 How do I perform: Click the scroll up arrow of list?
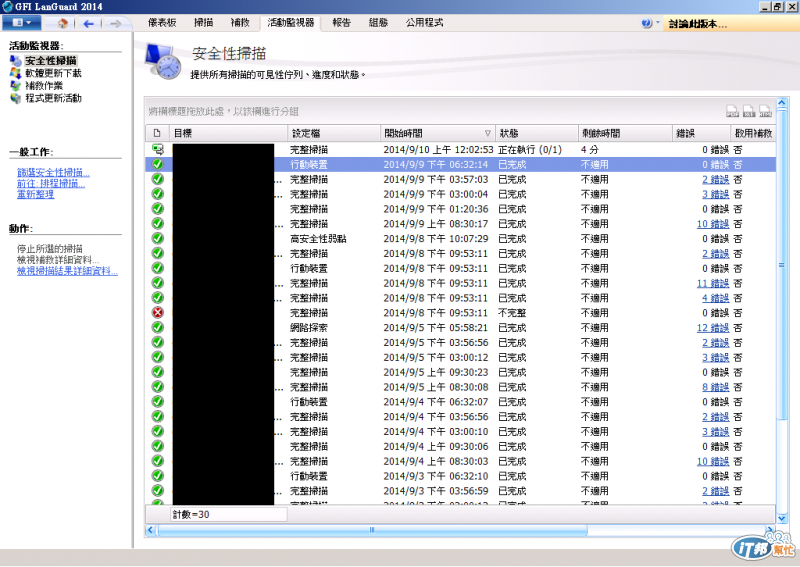(782, 103)
